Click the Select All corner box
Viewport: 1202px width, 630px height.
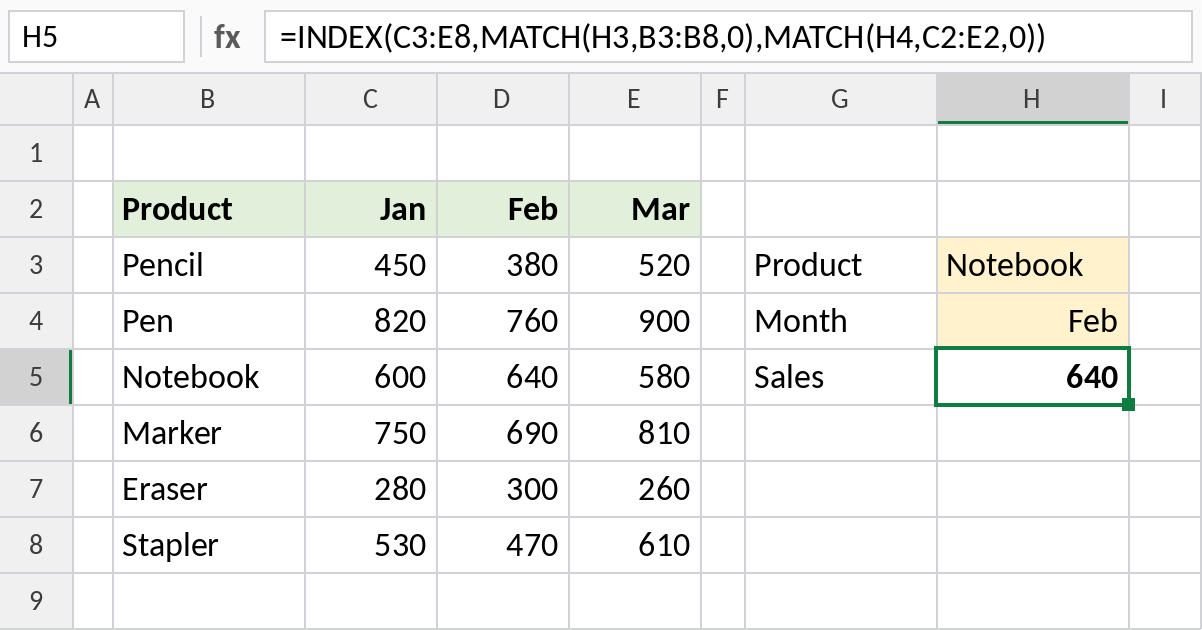coord(37,99)
